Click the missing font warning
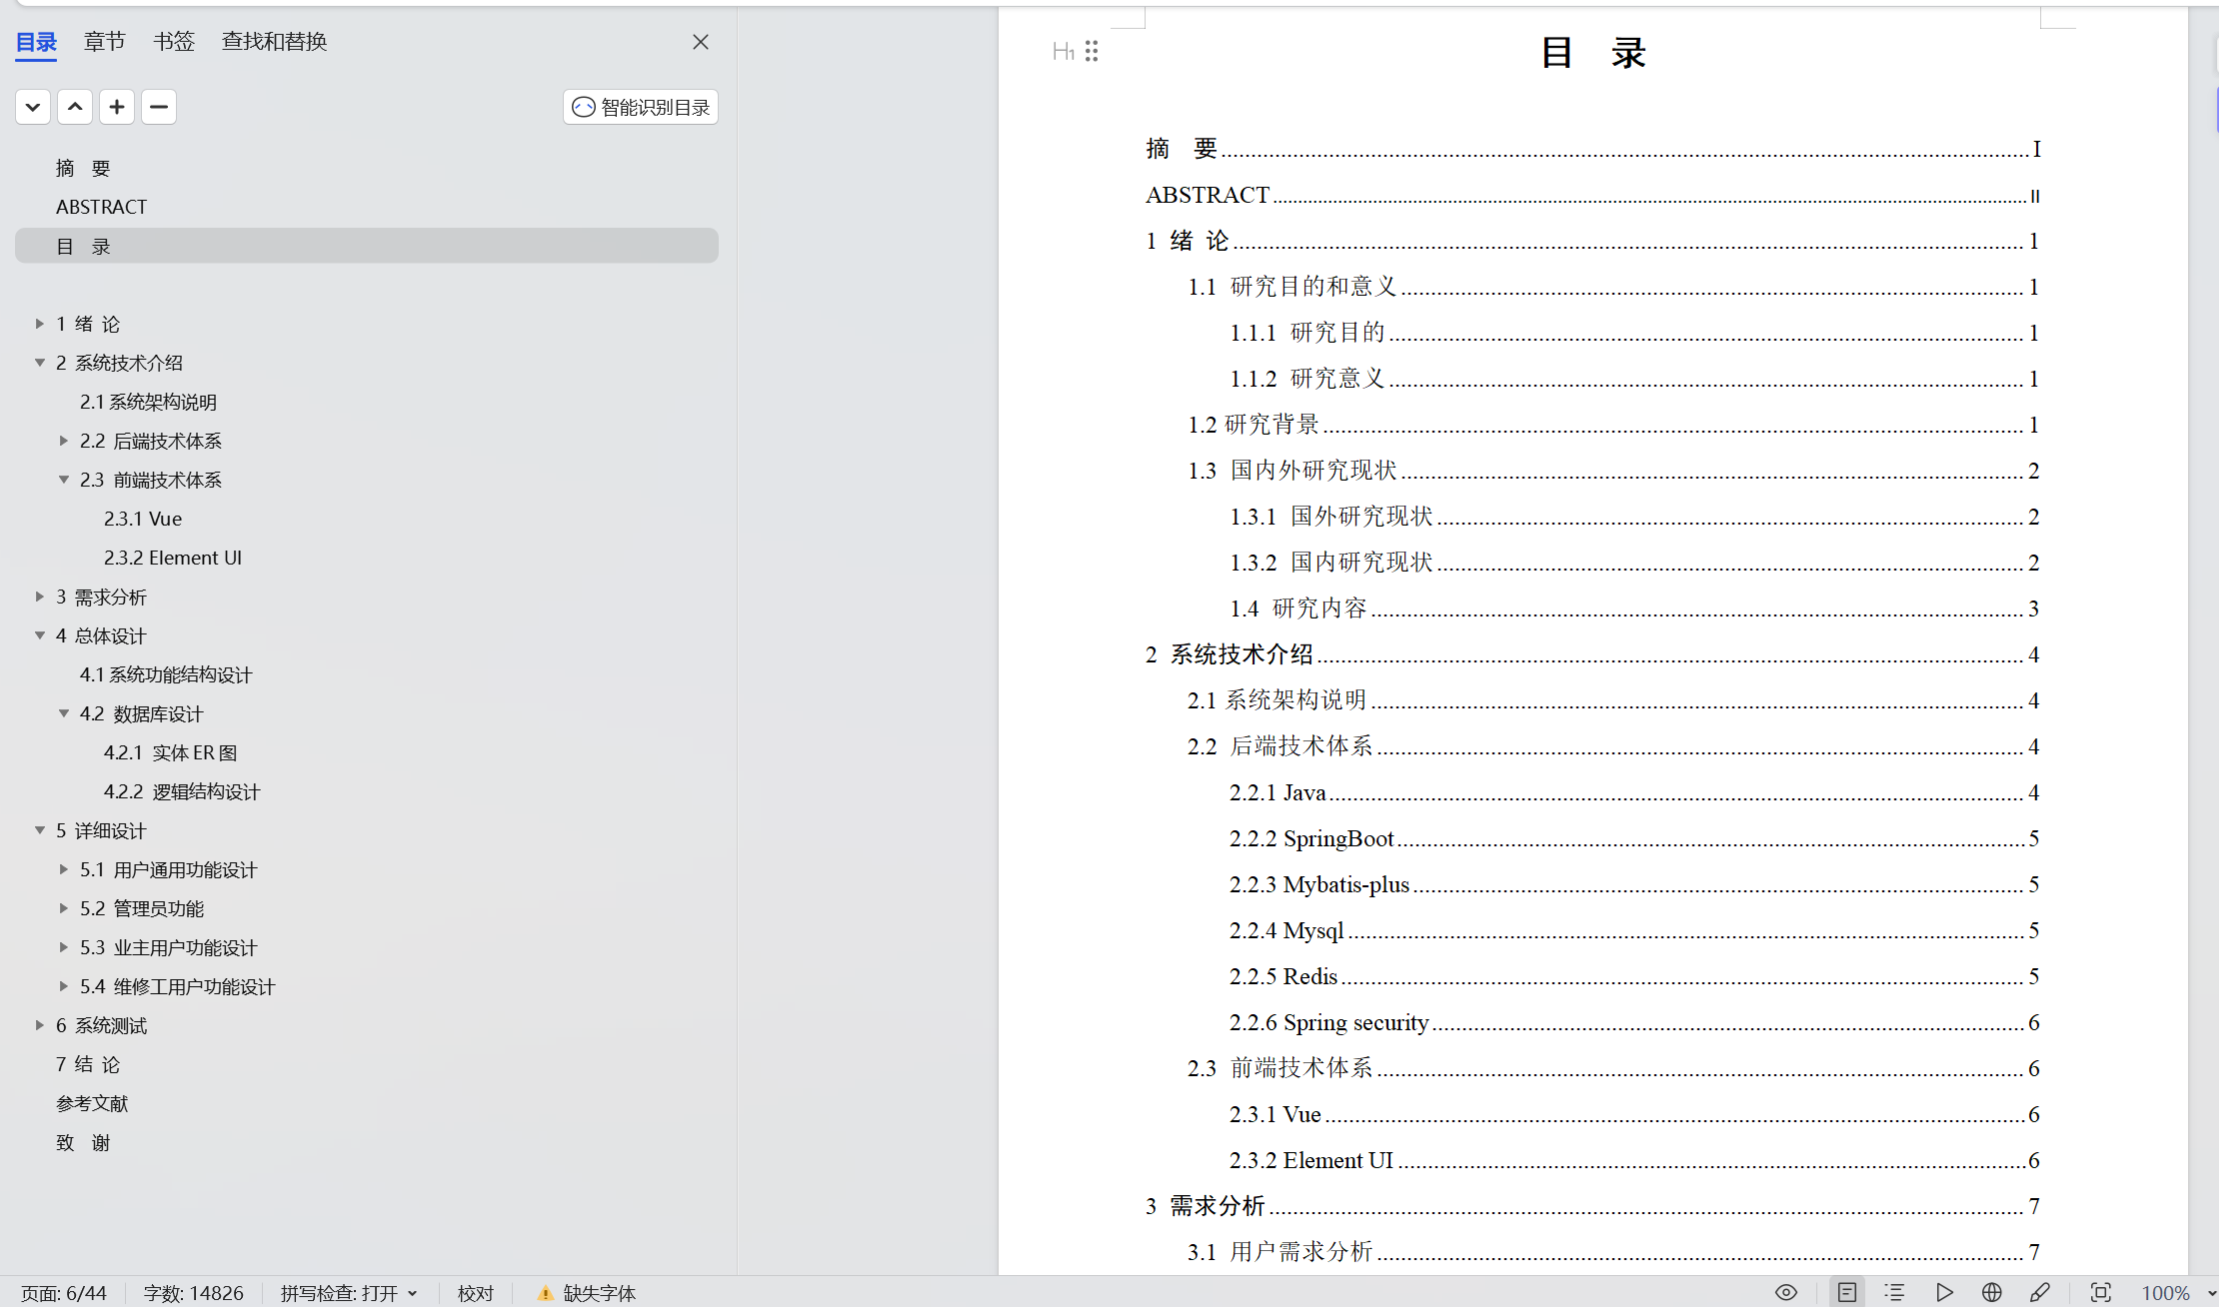 587,1293
